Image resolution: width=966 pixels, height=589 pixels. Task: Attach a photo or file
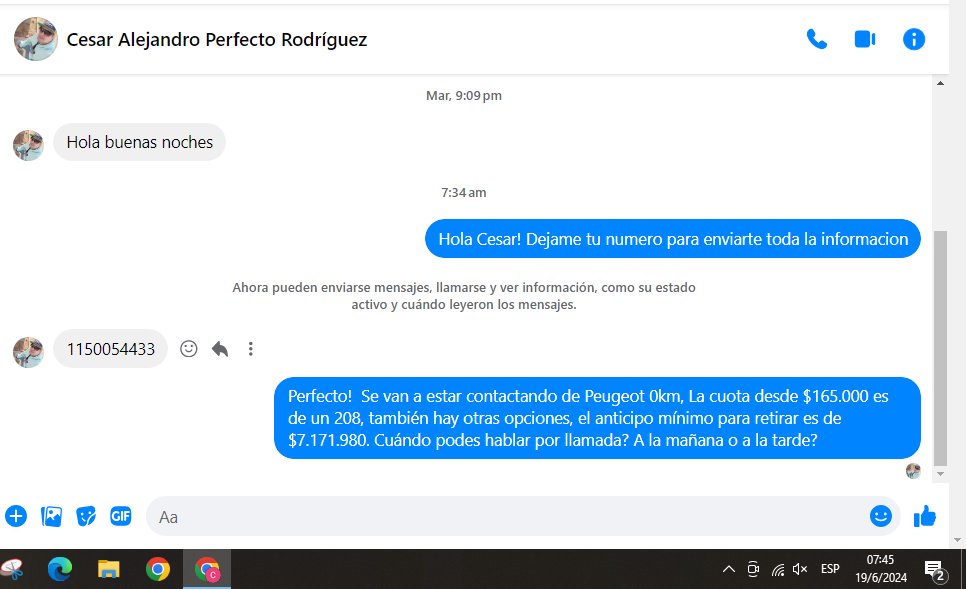[51, 516]
